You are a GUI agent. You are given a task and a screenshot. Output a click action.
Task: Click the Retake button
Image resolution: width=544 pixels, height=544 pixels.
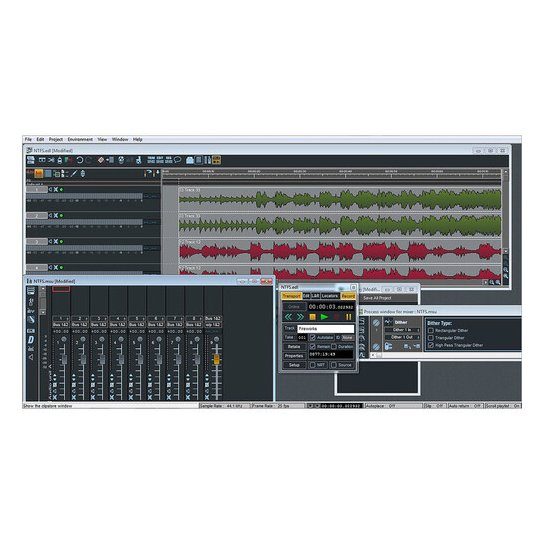tap(294, 347)
